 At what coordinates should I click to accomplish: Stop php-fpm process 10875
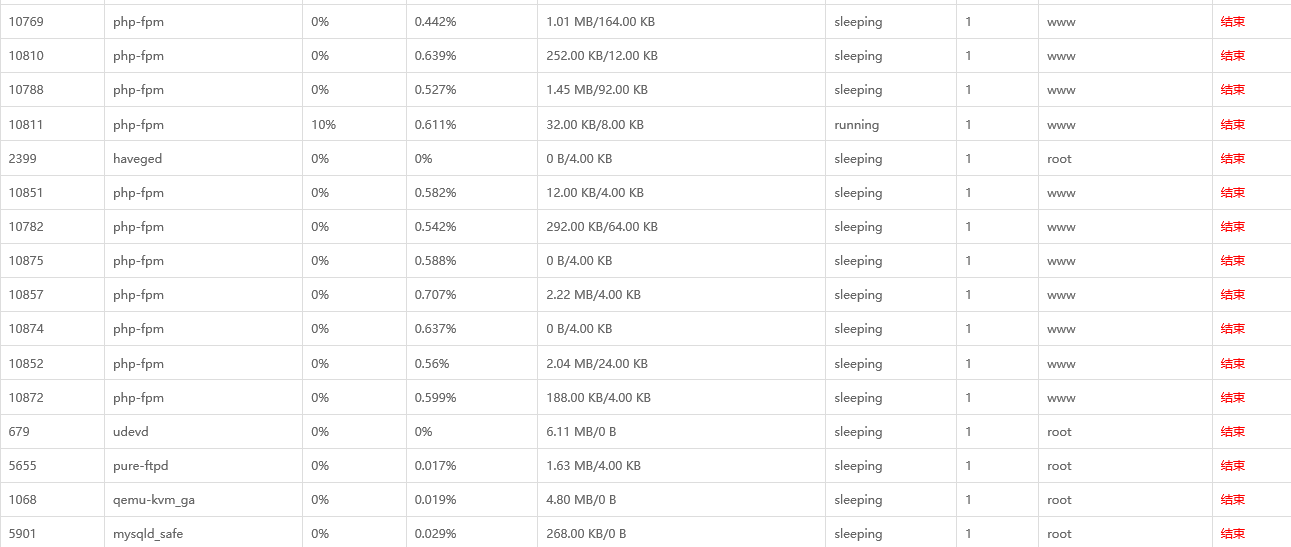coord(1232,261)
